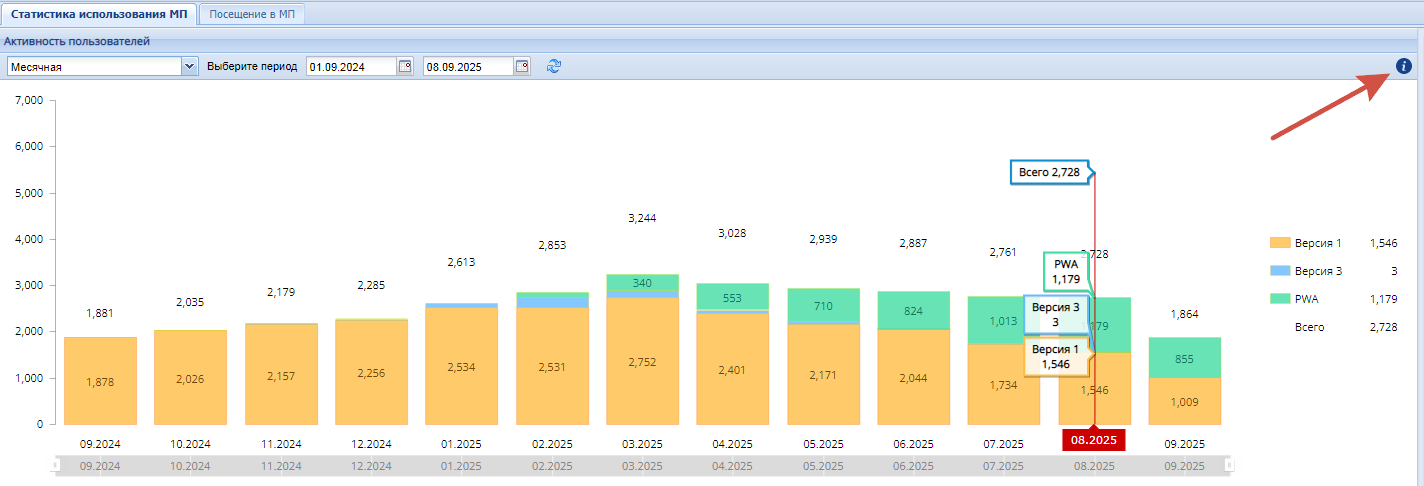Click the end date input field
The image size is (1424, 486).
[469, 66]
